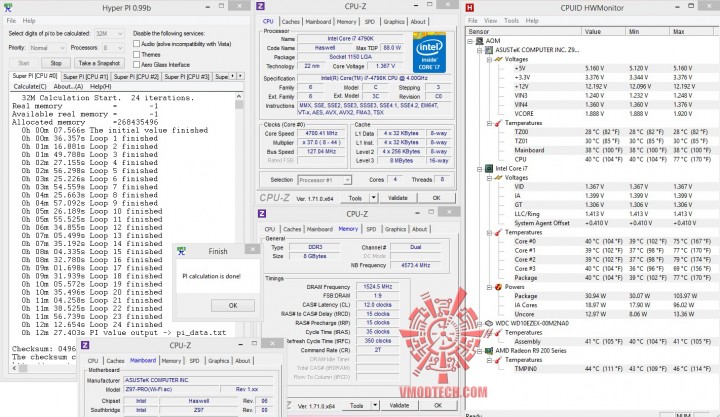The height and width of the screenshot is (417, 720).
Task: Collapse the ASUSTeK Voltages node
Action: coord(489,59)
